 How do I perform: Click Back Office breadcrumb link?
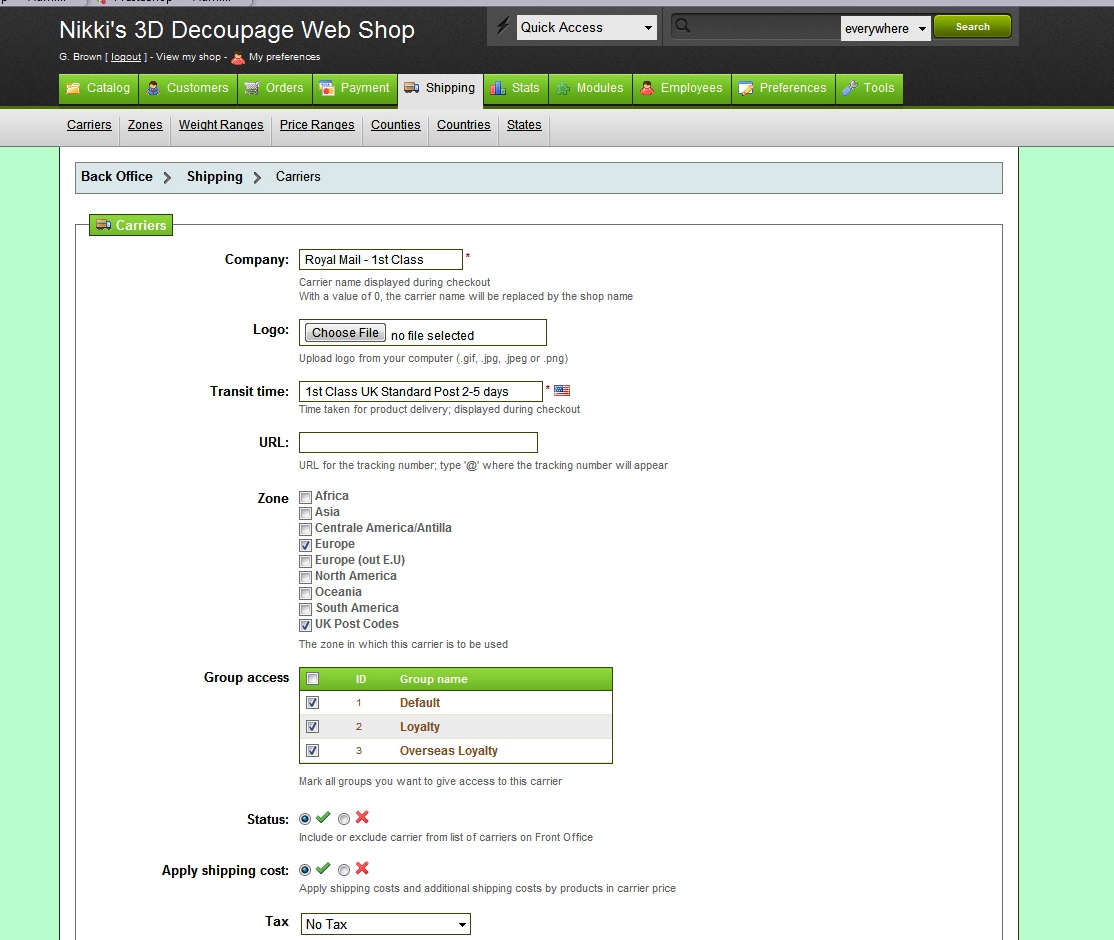point(117,176)
